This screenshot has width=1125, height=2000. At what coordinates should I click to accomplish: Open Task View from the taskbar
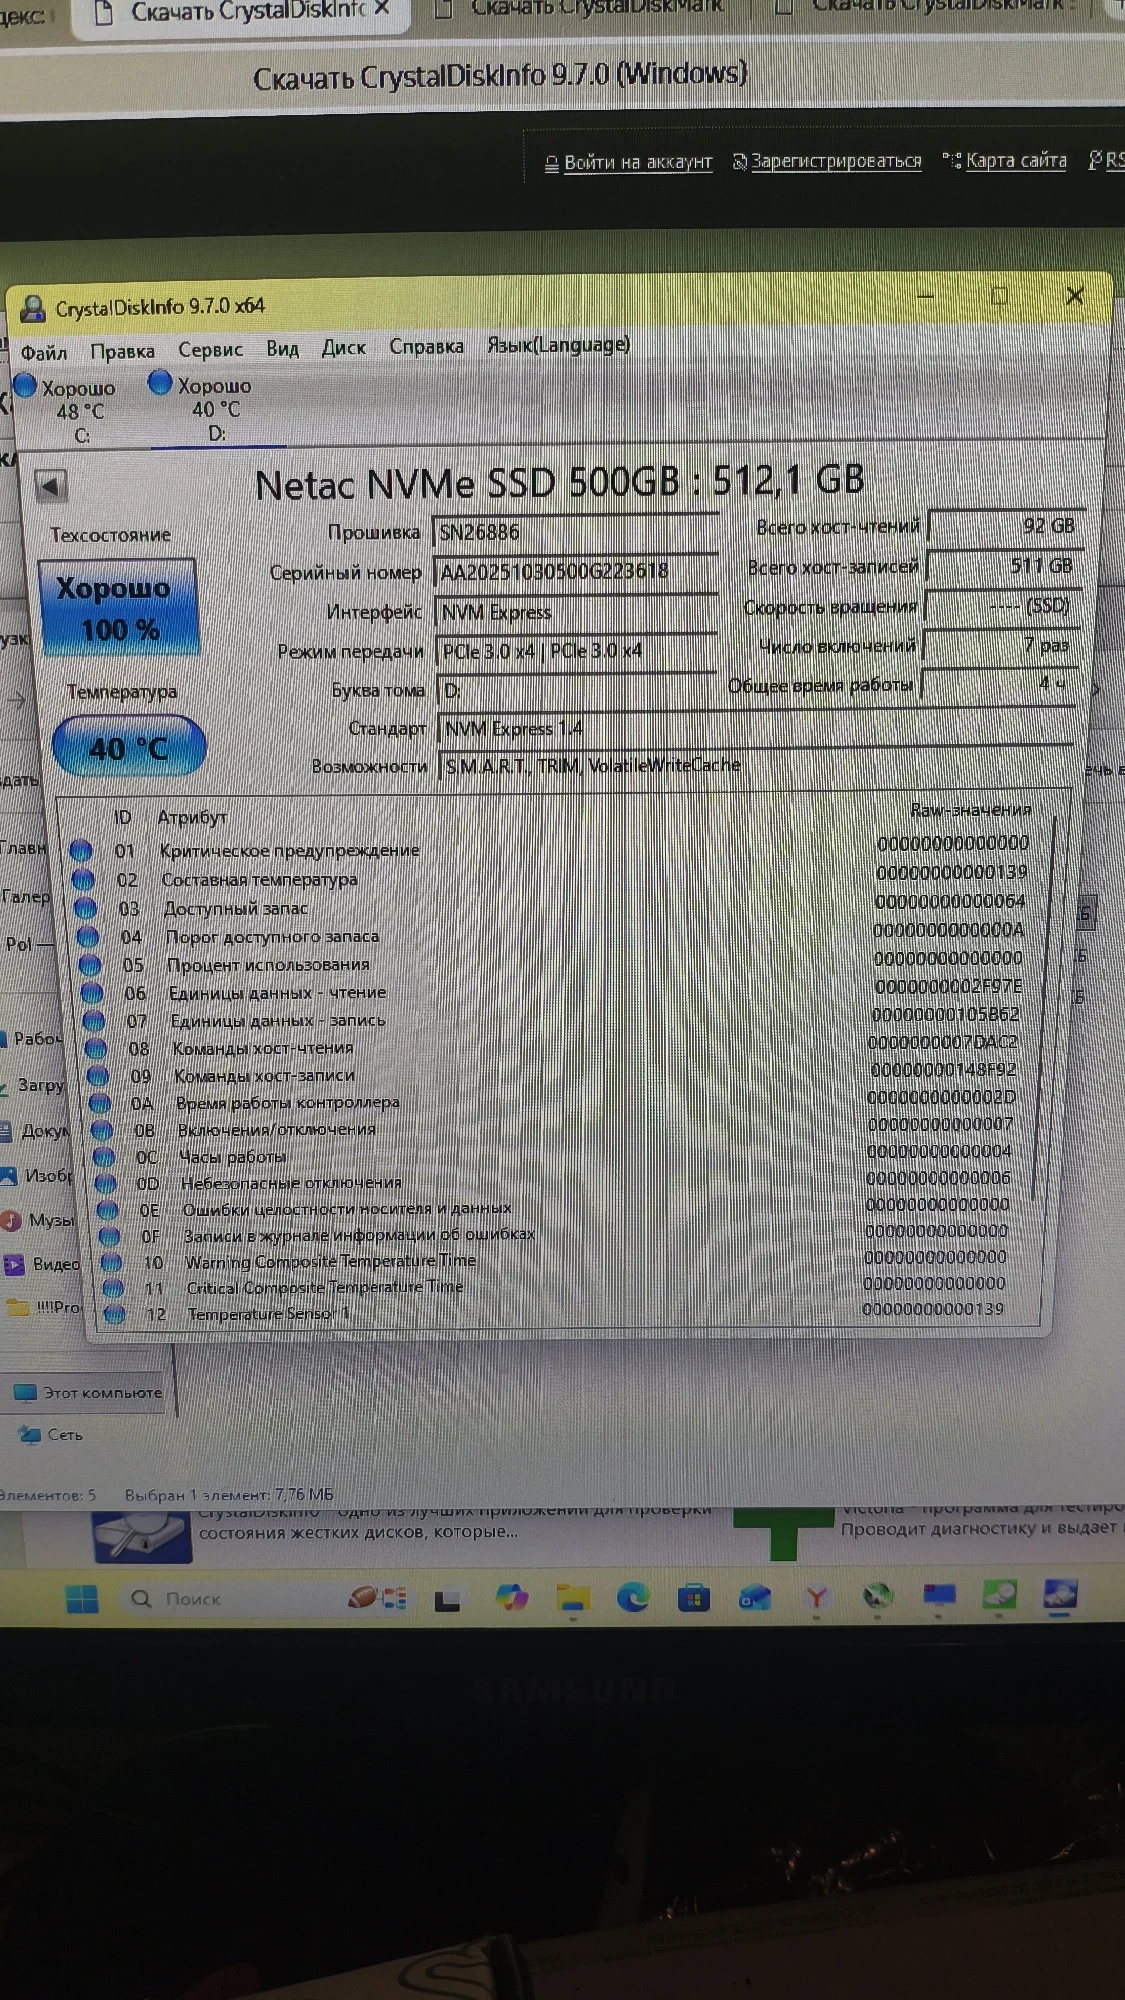click(x=447, y=1602)
